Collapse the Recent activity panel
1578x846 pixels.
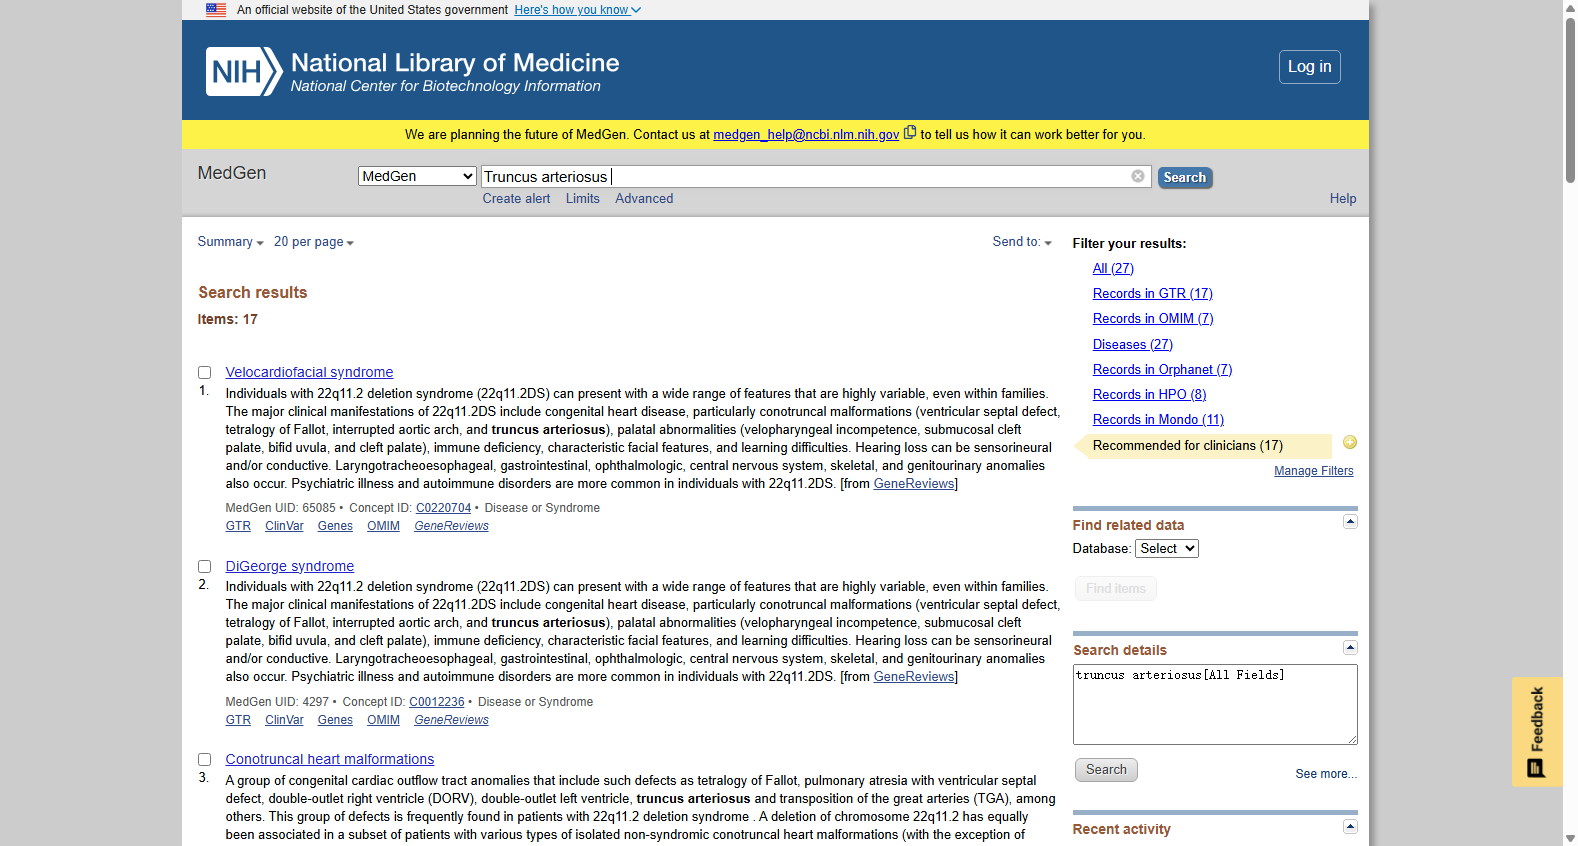pos(1350,826)
